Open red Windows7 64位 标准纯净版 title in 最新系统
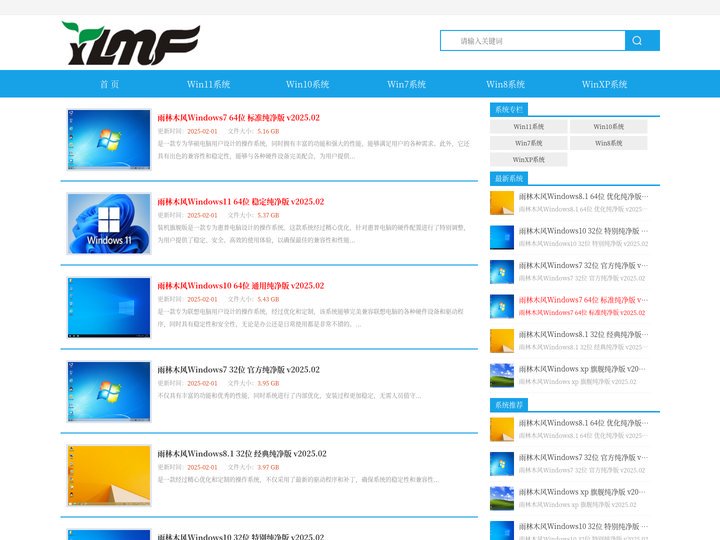The image size is (720, 540). 584,300
